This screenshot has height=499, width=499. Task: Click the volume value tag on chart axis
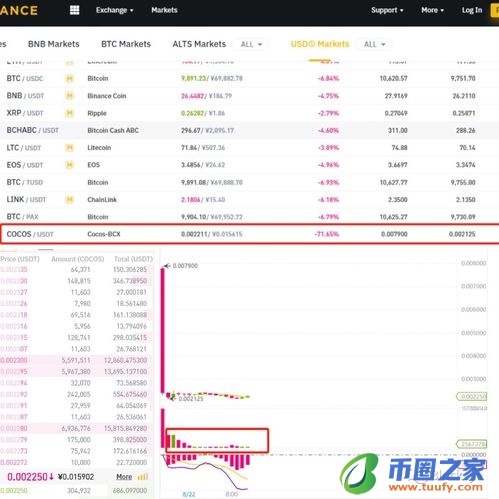472,444
